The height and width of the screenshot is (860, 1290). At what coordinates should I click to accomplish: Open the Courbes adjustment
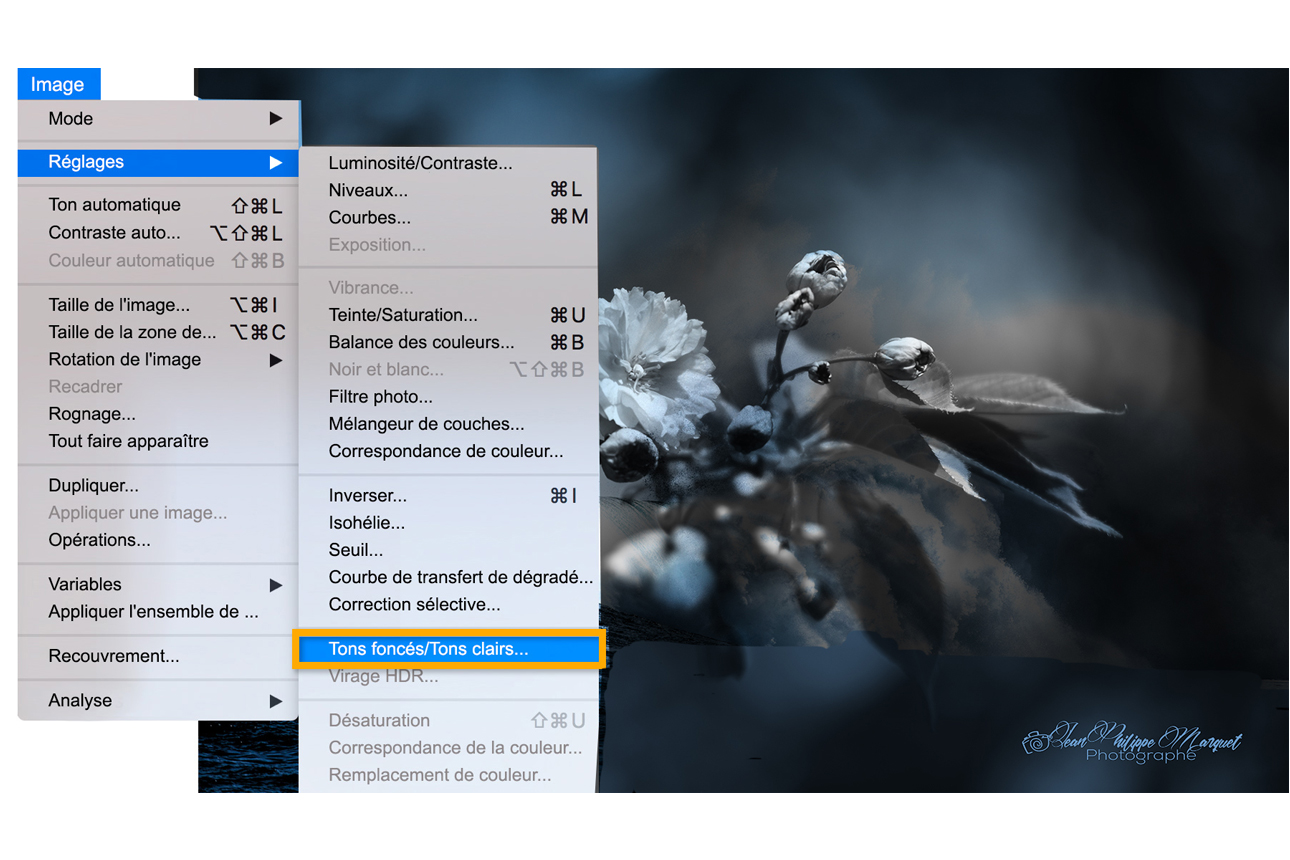[x=369, y=217]
